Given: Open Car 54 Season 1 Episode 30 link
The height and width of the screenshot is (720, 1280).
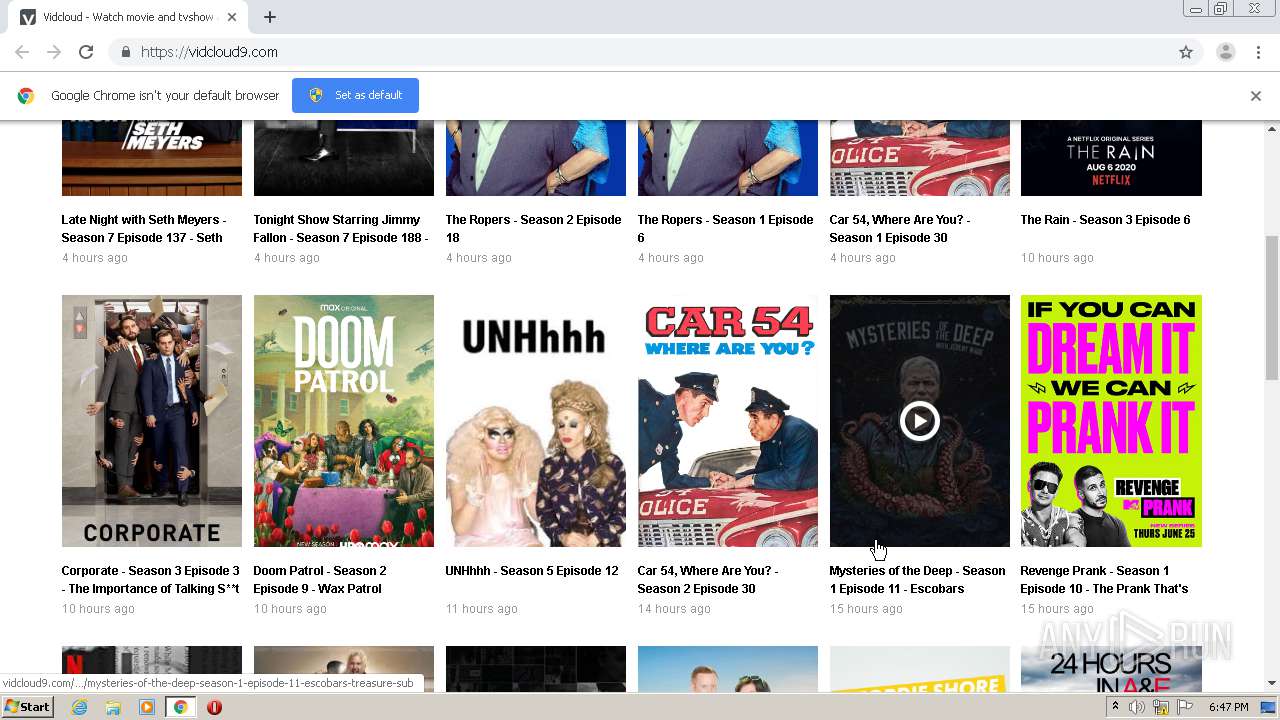Looking at the screenshot, I should tap(900, 229).
